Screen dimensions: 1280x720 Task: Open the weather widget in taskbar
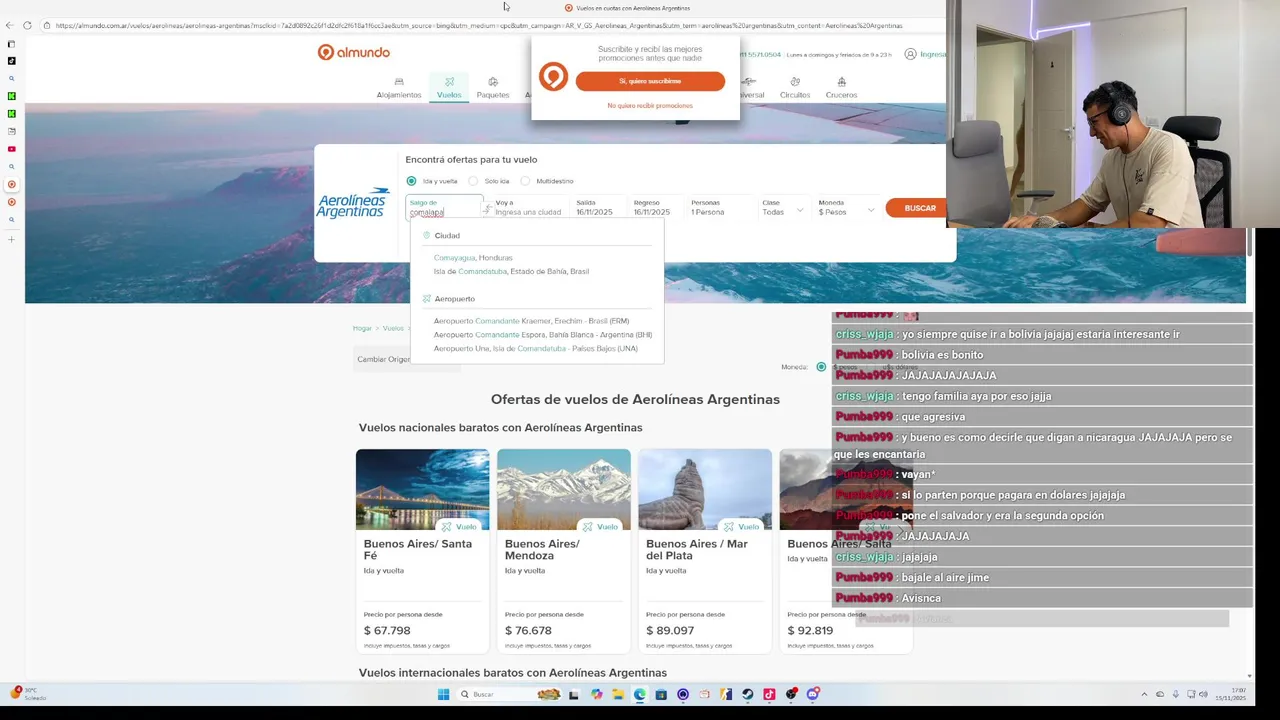click(x=28, y=694)
